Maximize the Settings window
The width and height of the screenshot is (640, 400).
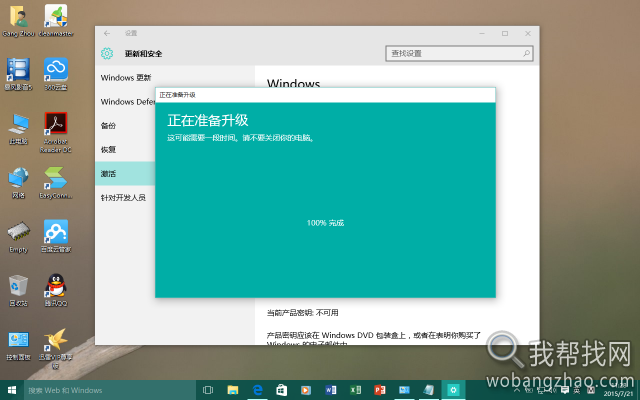pyautogui.click(x=505, y=33)
